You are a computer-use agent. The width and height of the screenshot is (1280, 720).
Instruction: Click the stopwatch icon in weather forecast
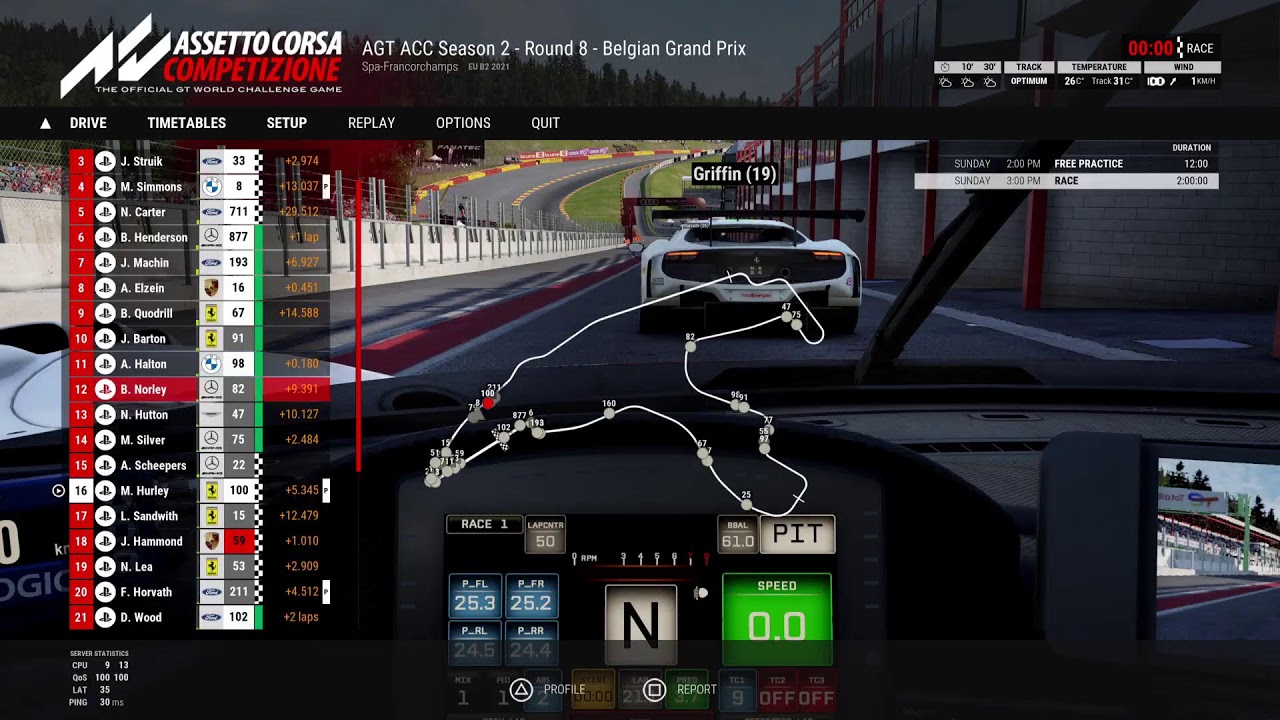(x=945, y=67)
